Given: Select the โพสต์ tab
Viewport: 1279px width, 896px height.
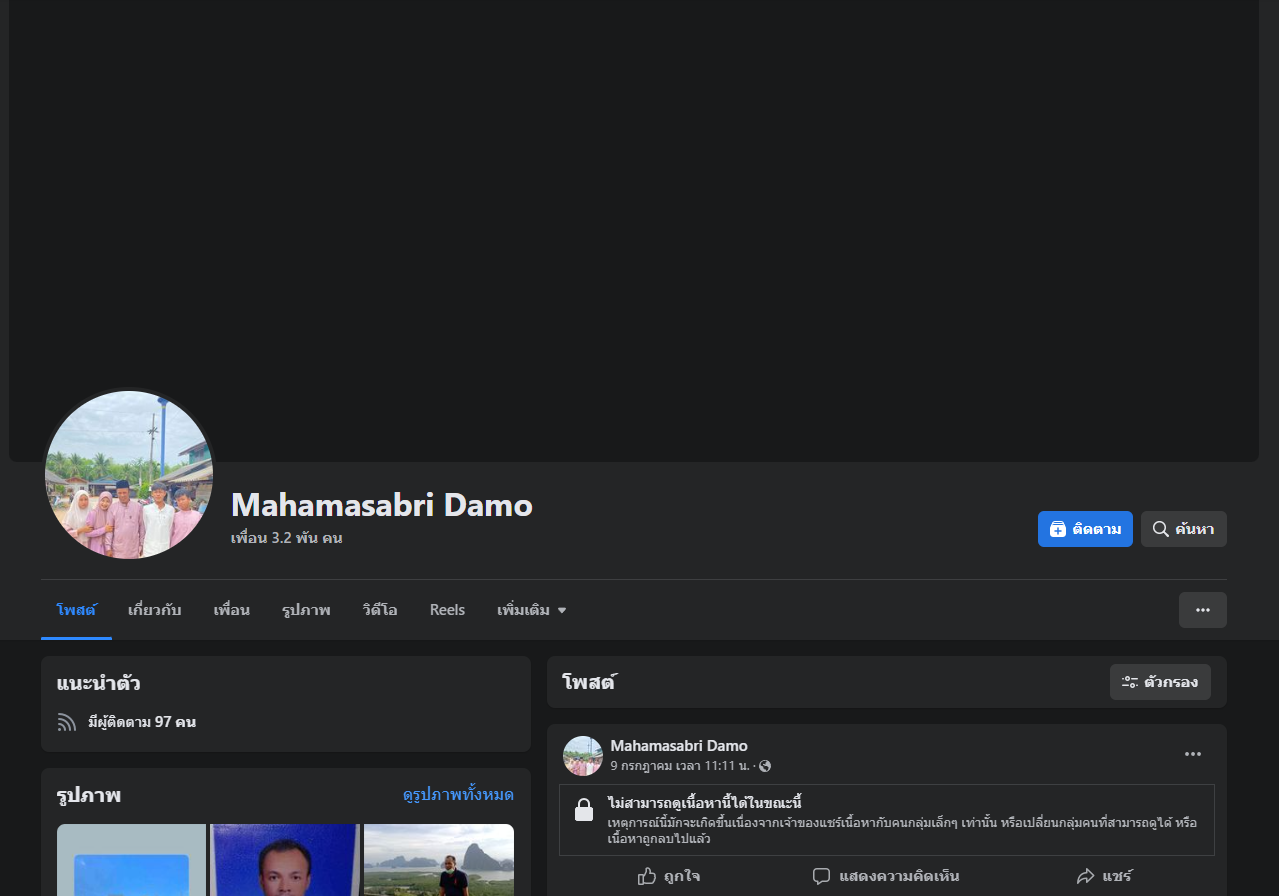Looking at the screenshot, I should (76, 610).
